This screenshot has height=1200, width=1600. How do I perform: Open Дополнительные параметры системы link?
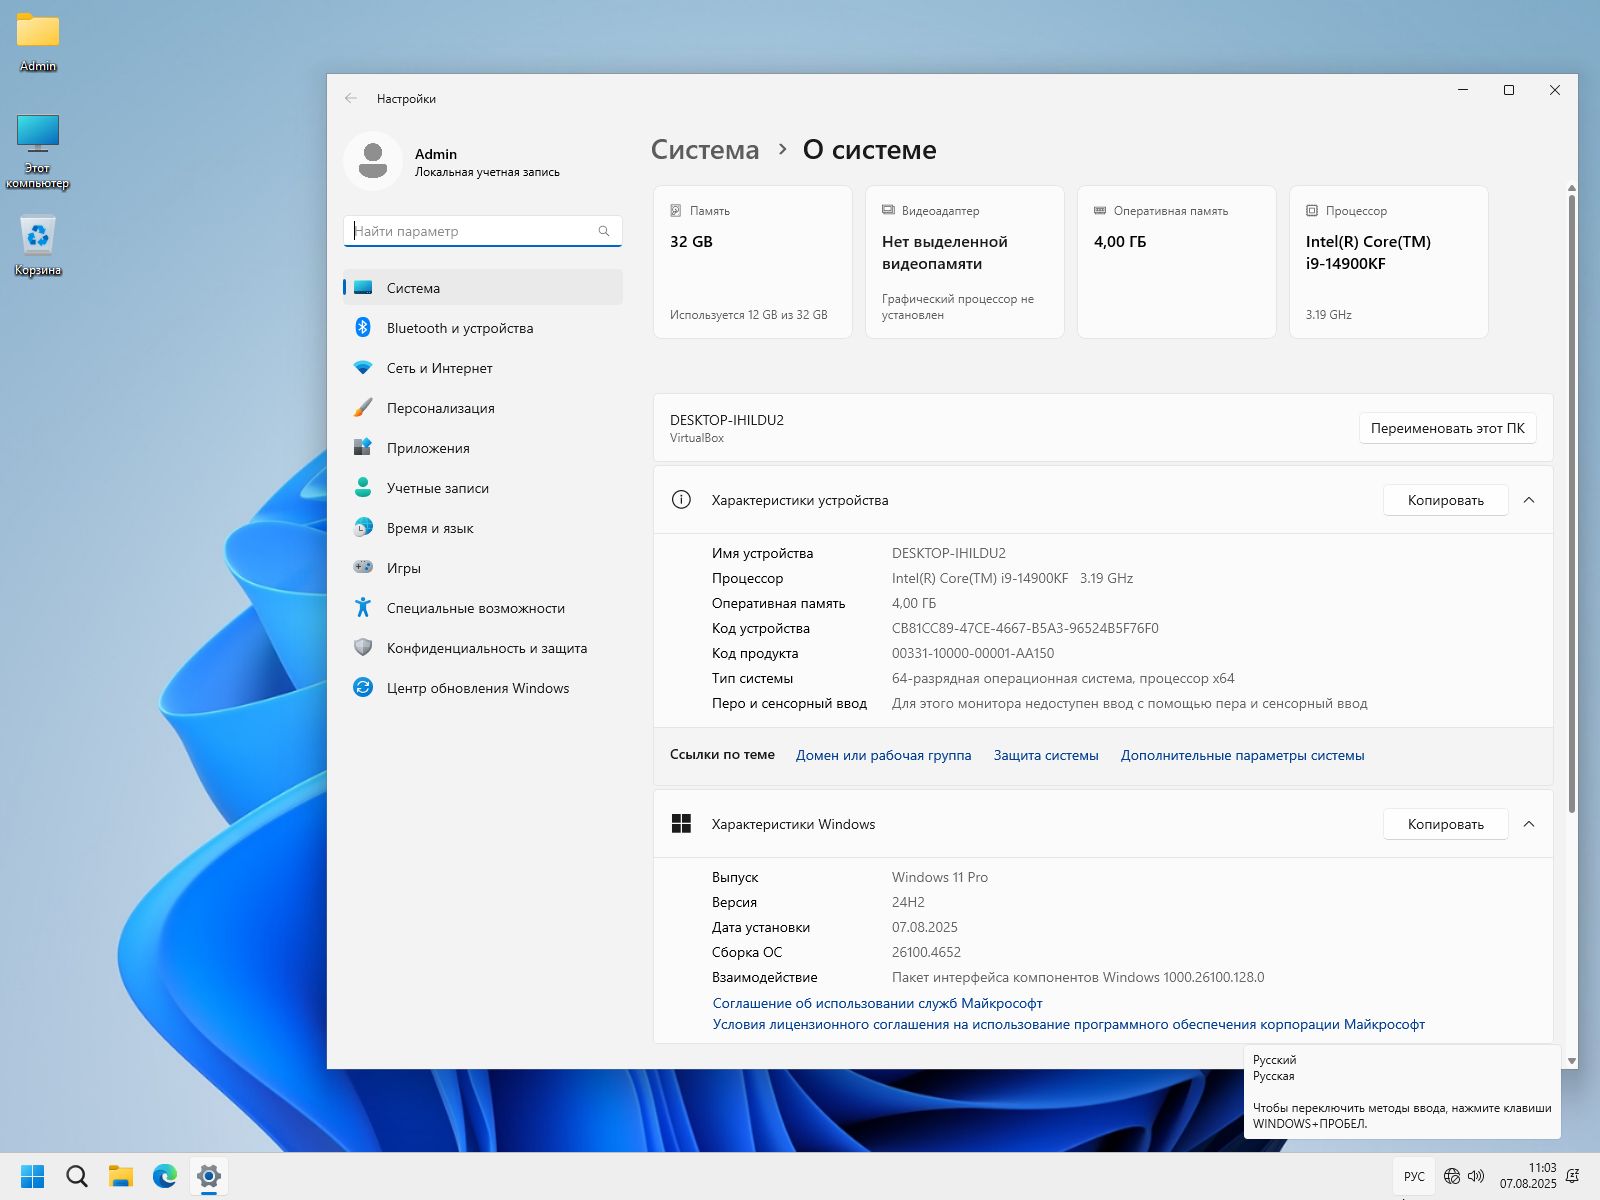point(1242,755)
